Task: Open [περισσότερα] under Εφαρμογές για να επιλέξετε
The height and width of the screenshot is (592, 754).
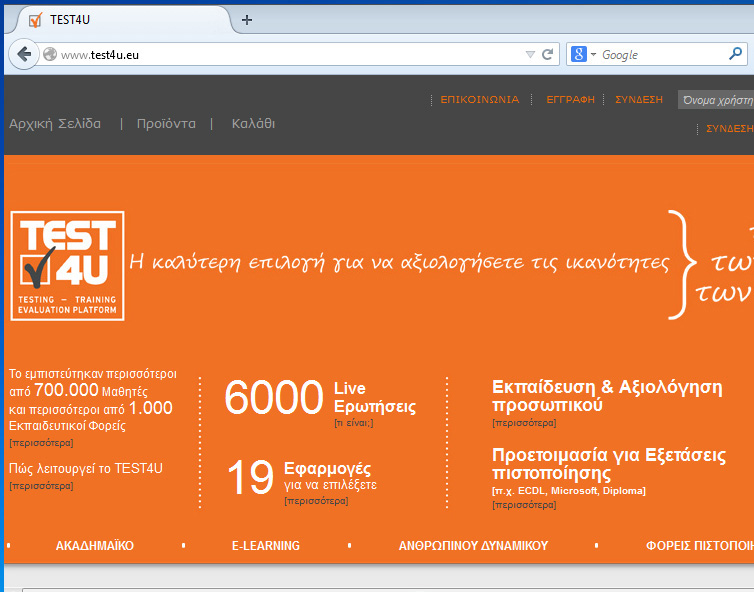Action: click(316, 501)
